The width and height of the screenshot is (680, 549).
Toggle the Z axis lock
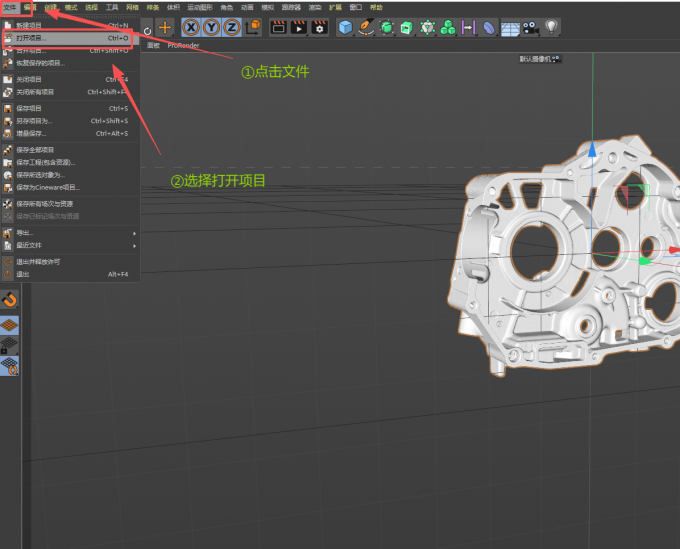[232, 28]
